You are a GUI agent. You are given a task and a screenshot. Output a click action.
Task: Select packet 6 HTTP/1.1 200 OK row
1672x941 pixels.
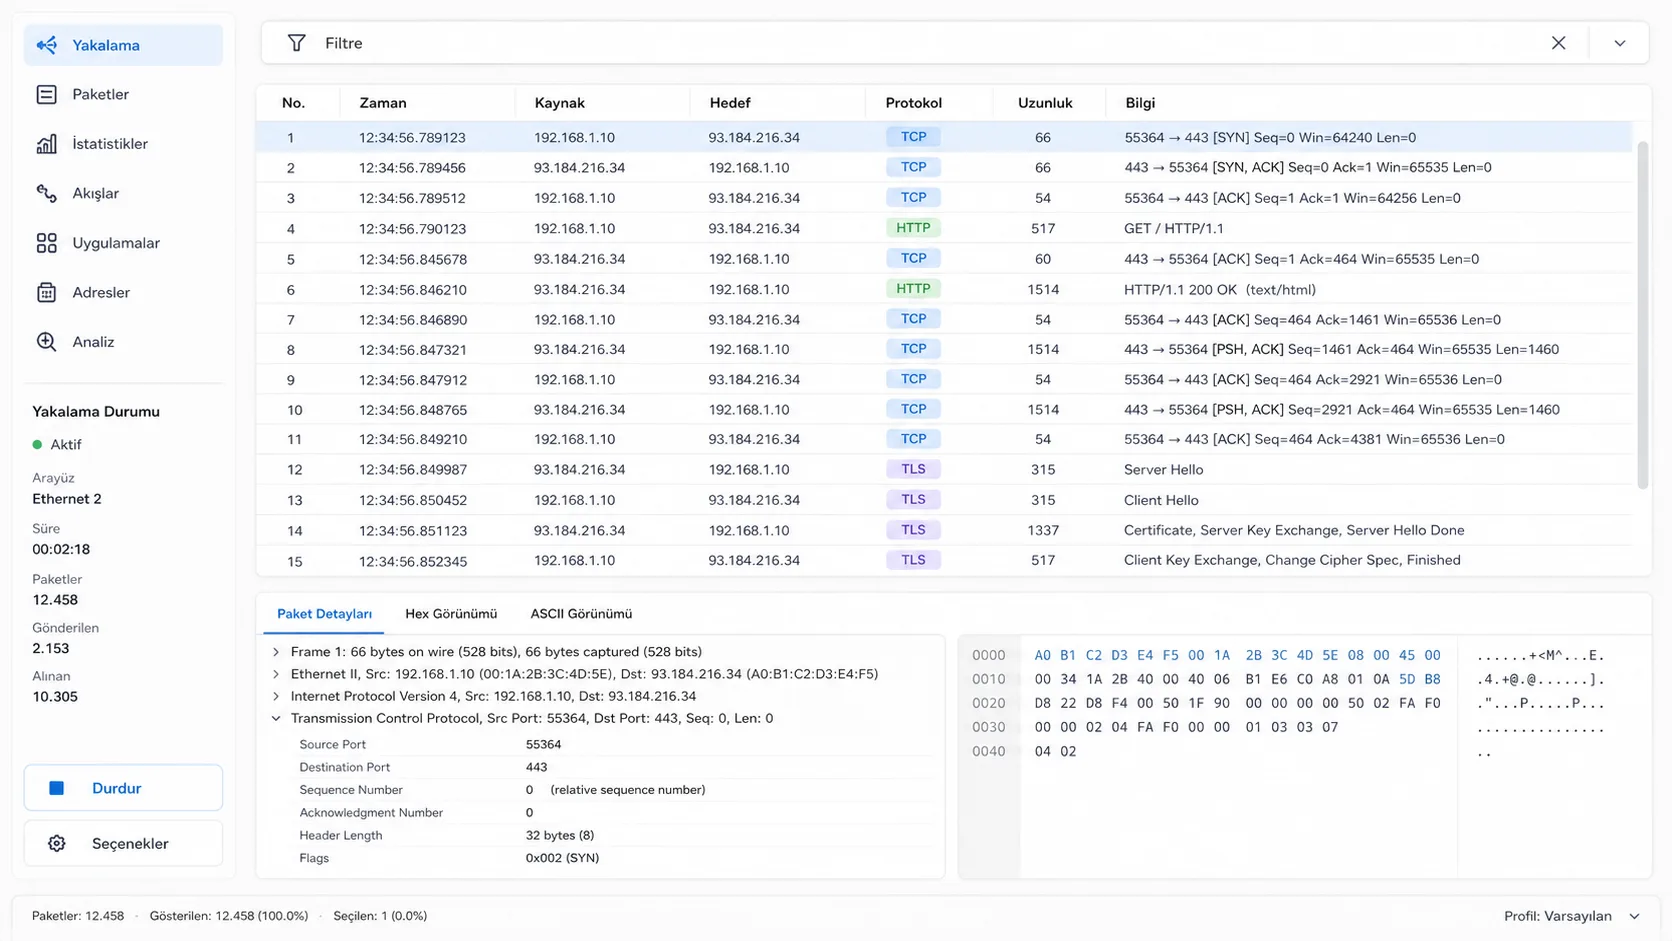tap(944, 289)
